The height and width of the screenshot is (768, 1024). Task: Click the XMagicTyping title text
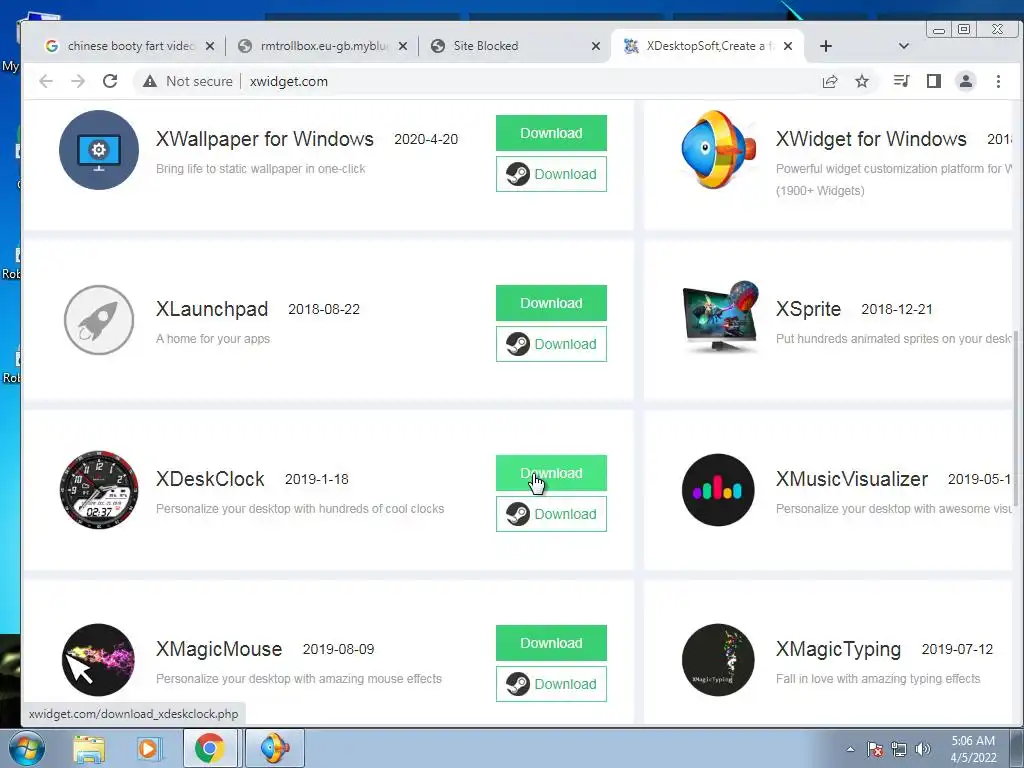tap(838, 649)
